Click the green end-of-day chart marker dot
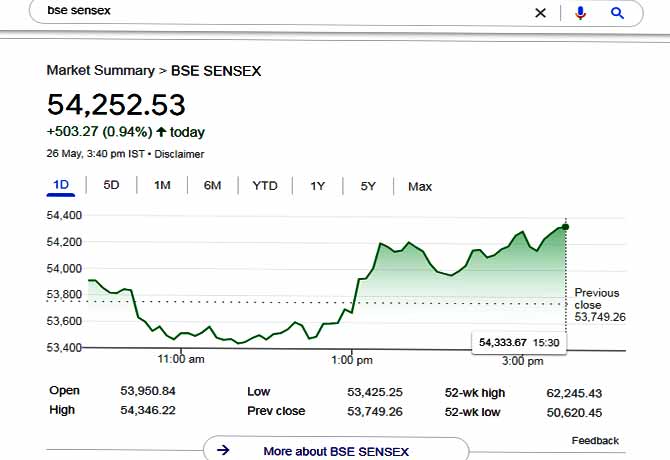This screenshot has height=460, width=670. tap(566, 227)
